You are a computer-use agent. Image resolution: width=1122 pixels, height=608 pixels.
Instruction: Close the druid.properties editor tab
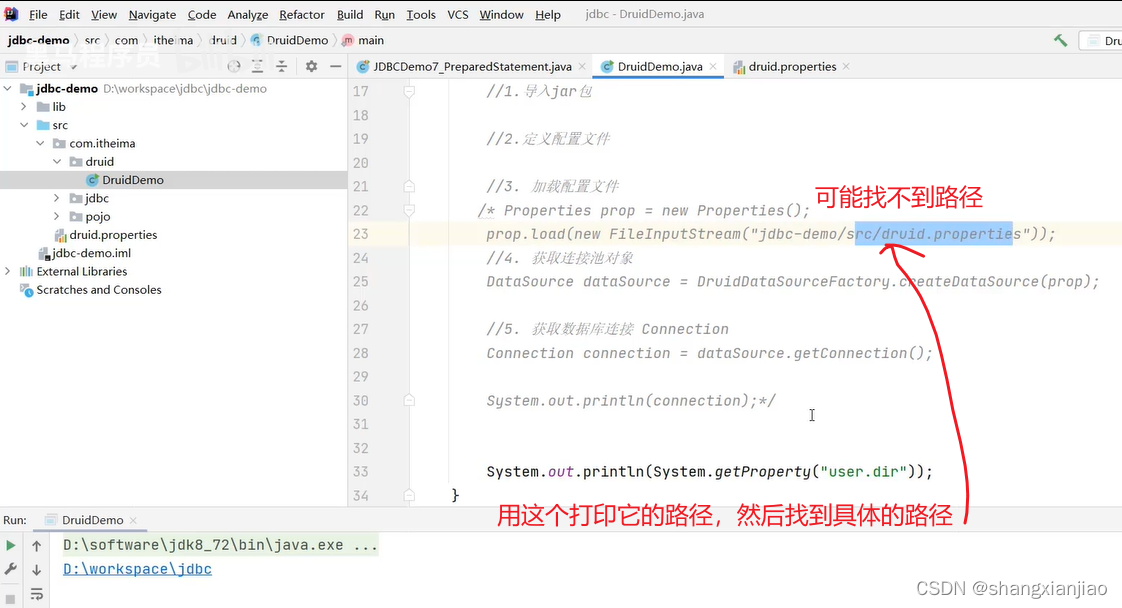click(847, 67)
